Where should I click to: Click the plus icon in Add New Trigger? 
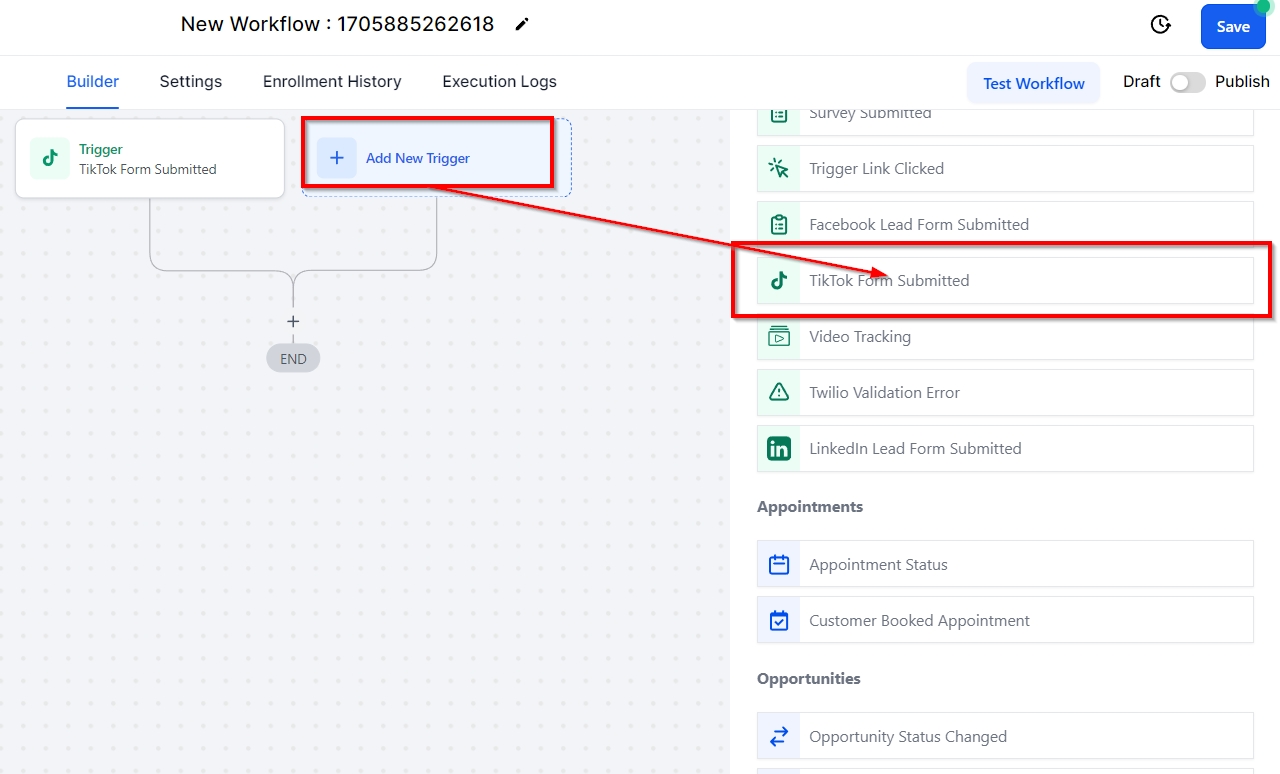[337, 158]
